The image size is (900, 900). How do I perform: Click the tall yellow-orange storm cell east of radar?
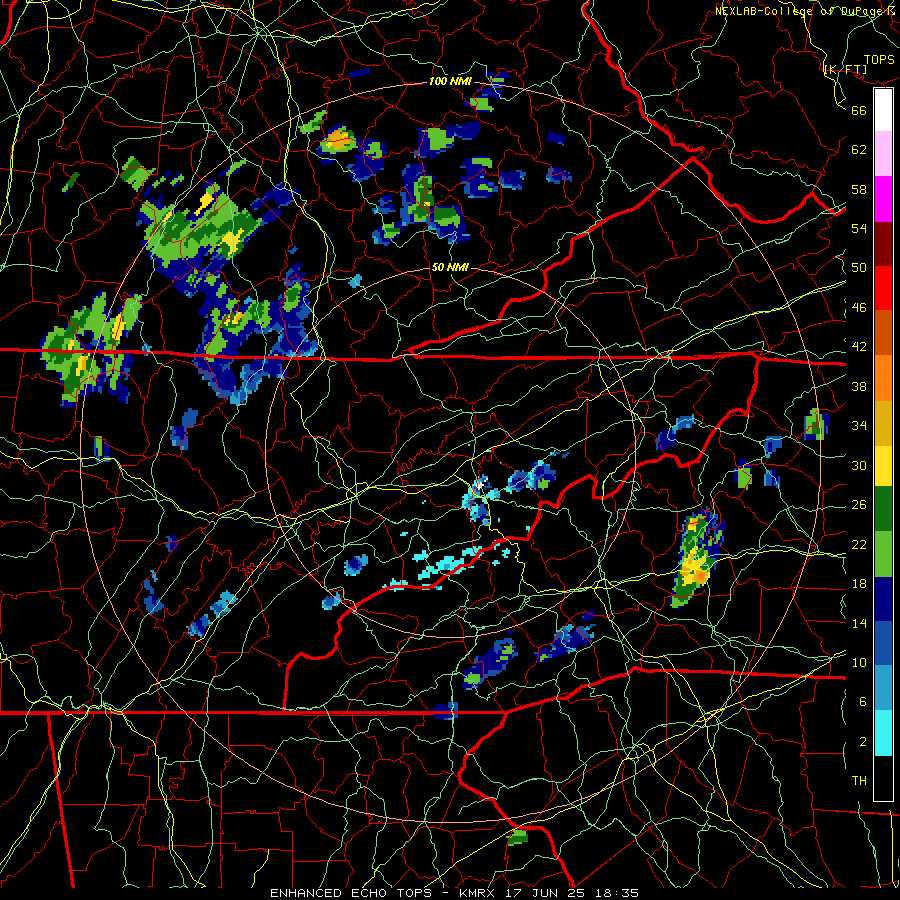(x=696, y=560)
